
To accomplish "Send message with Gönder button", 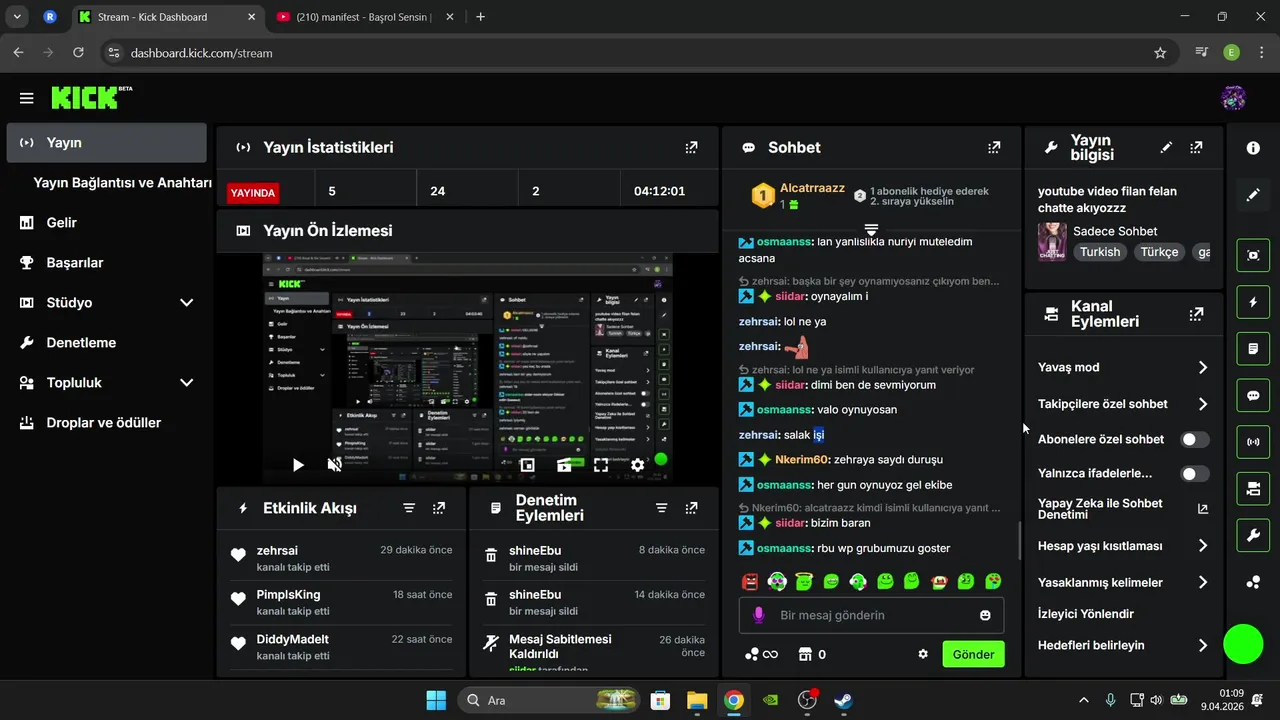I will tap(973, 654).
